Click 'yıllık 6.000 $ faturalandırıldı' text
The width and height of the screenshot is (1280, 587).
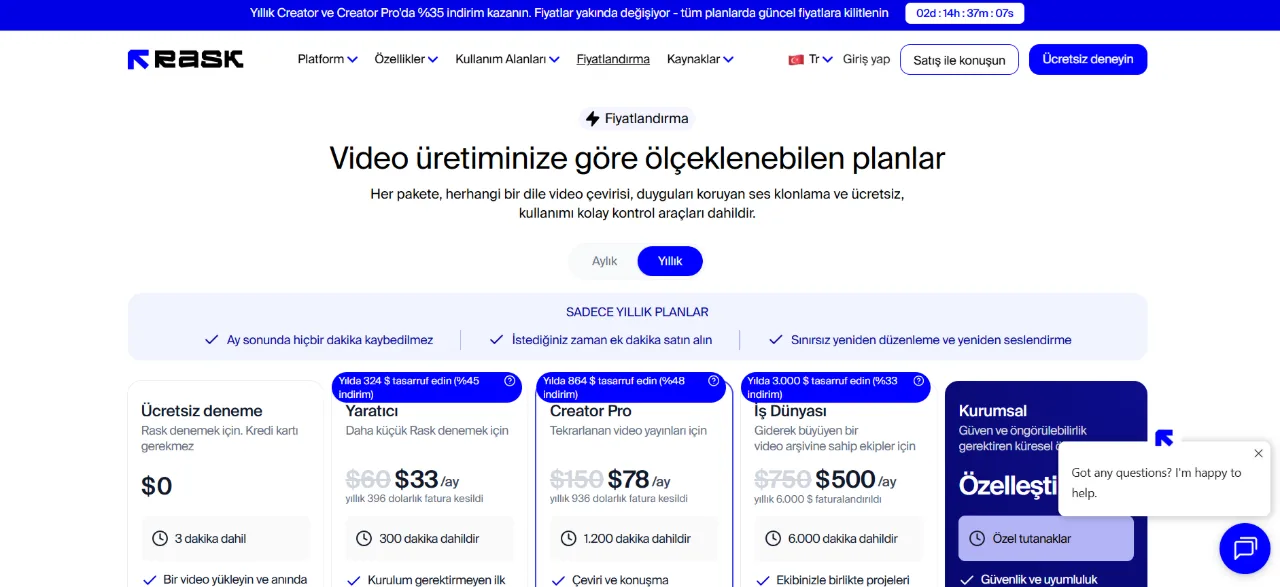click(x=818, y=498)
